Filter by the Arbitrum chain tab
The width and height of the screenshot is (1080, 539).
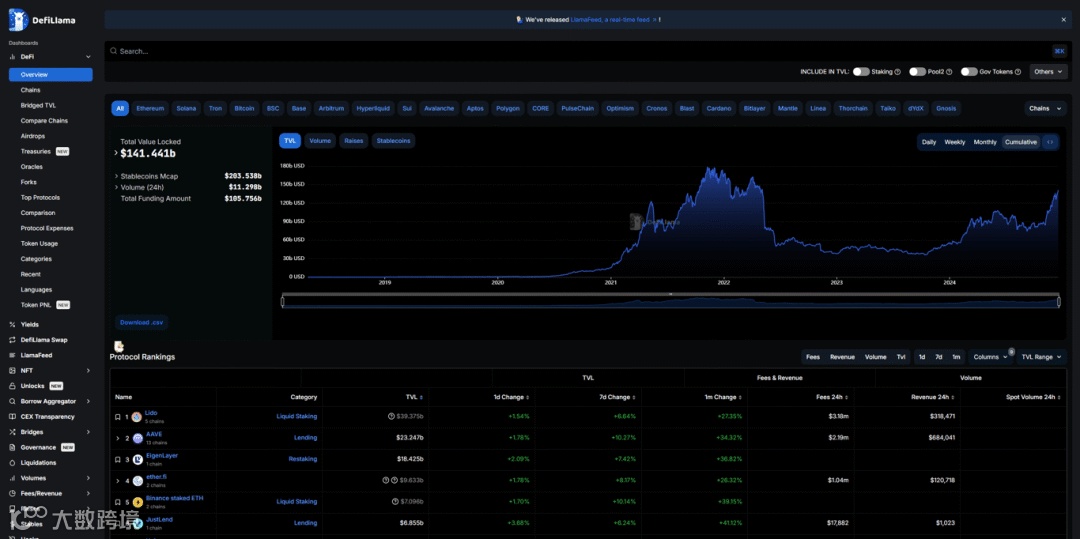pos(331,108)
